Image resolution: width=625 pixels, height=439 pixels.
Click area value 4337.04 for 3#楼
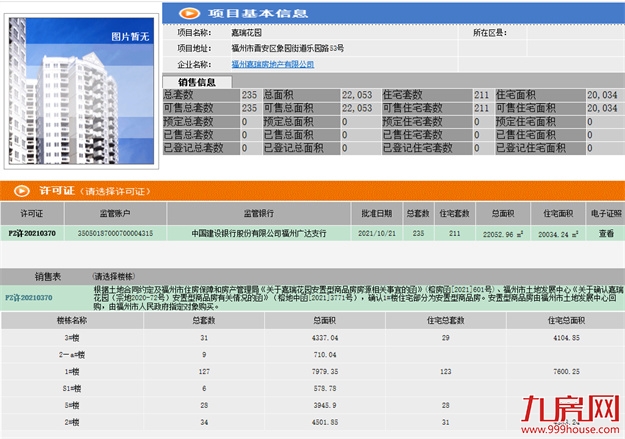point(325,338)
